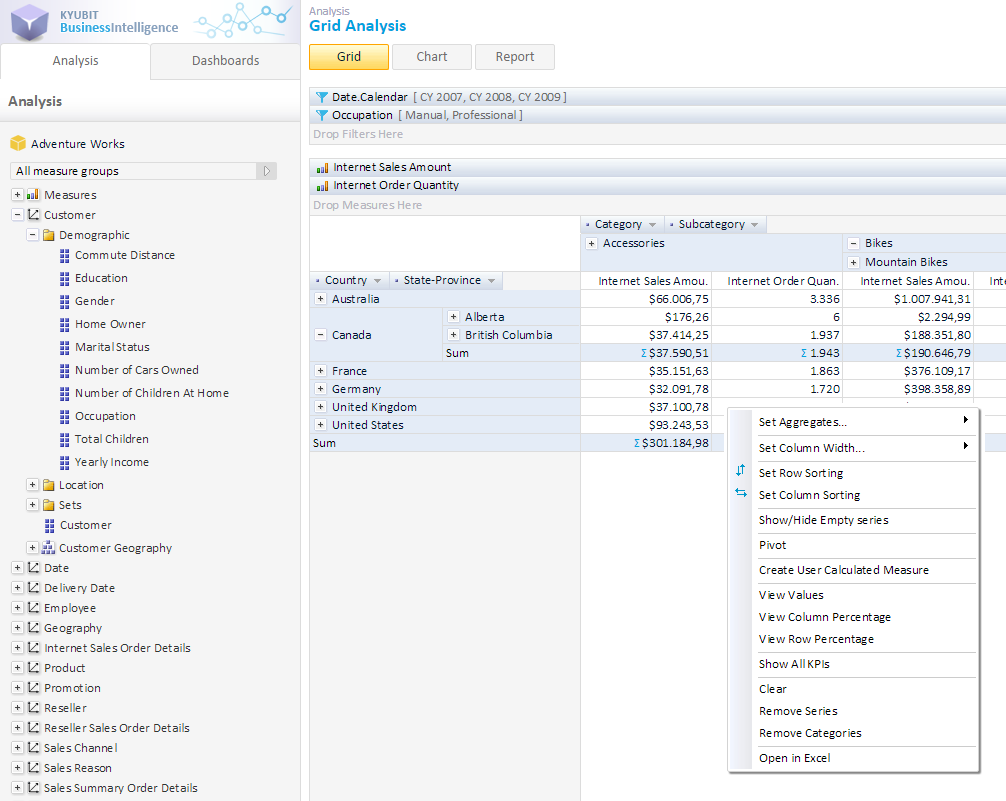Click the Internet Order Quantity measure icon

point(322,186)
